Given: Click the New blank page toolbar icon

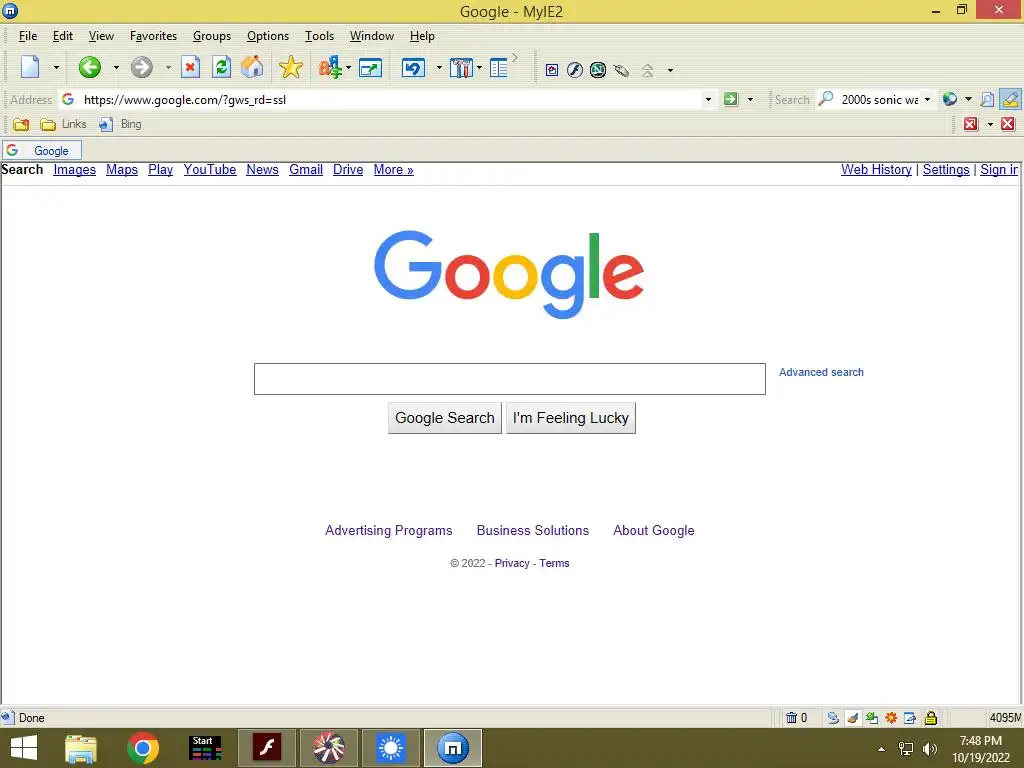Looking at the screenshot, I should (x=30, y=67).
